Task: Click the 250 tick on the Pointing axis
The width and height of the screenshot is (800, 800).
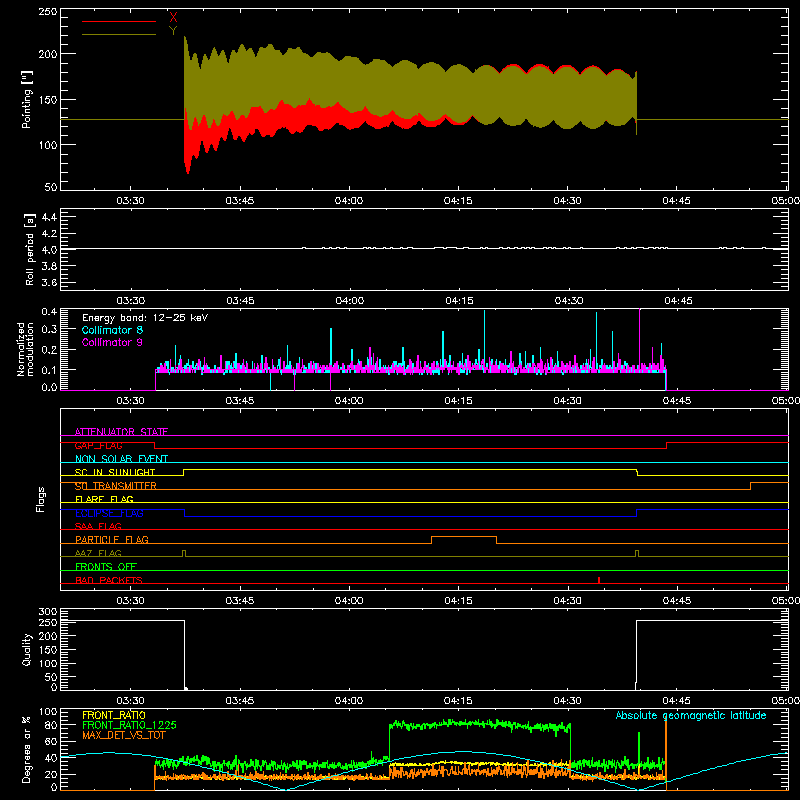Action: coord(47,12)
